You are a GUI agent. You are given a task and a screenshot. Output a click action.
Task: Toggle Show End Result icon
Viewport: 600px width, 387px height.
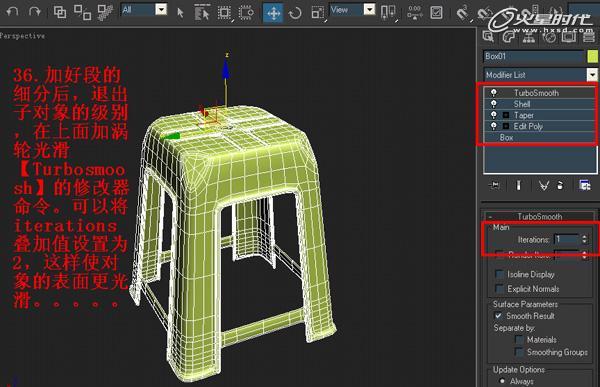[x=518, y=186]
